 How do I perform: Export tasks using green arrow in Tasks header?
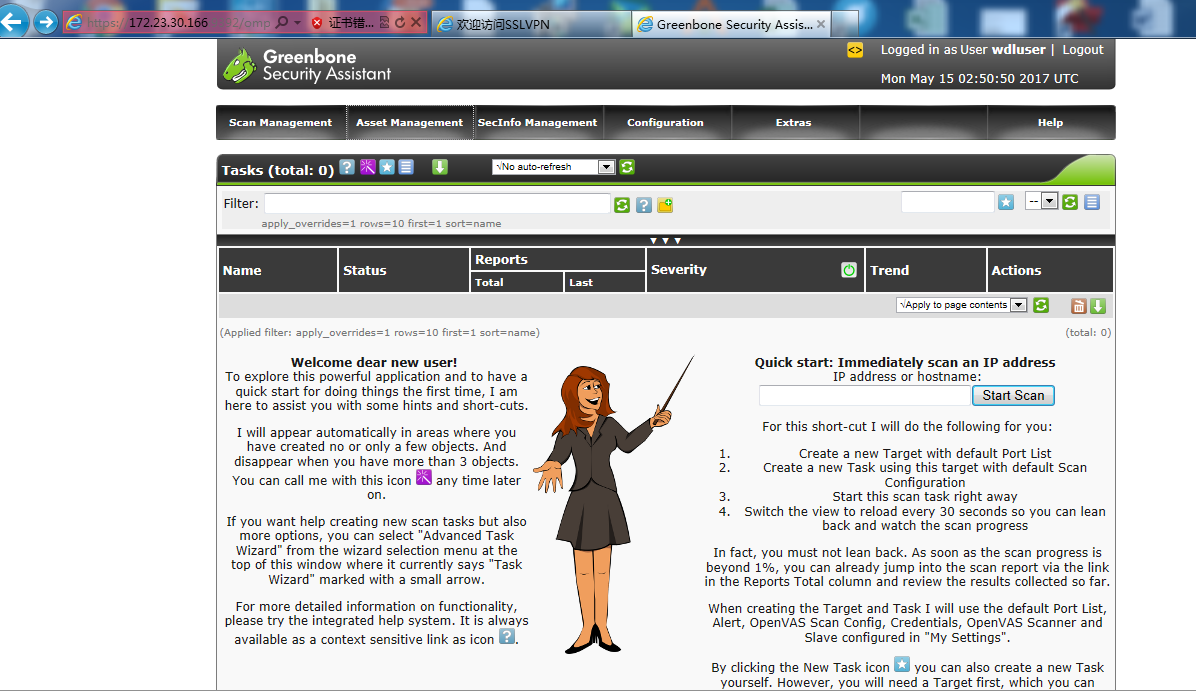pyautogui.click(x=440, y=167)
